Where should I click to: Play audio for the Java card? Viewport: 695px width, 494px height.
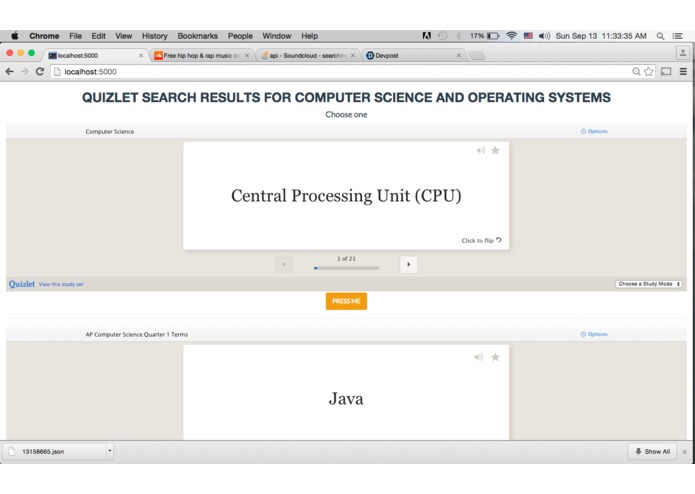point(478,357)
